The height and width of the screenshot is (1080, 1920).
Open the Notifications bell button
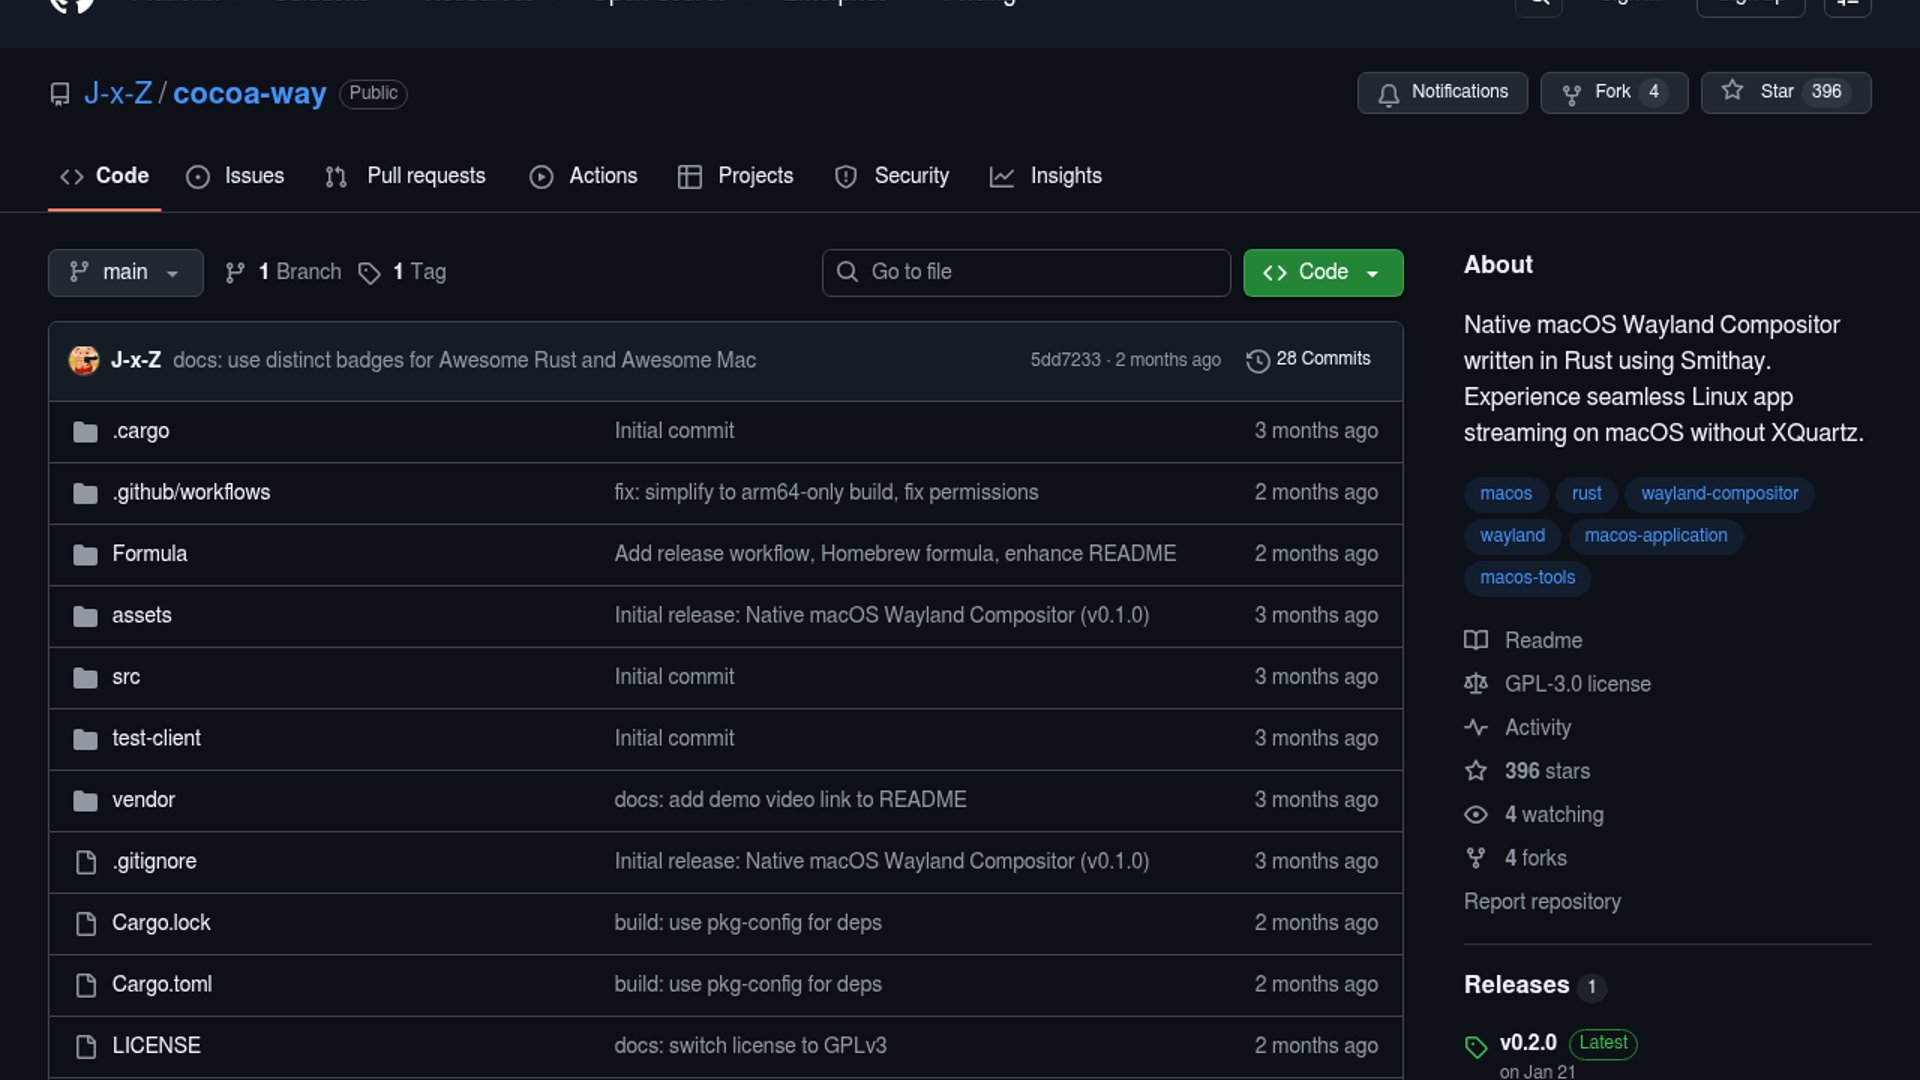[1441, 92]
